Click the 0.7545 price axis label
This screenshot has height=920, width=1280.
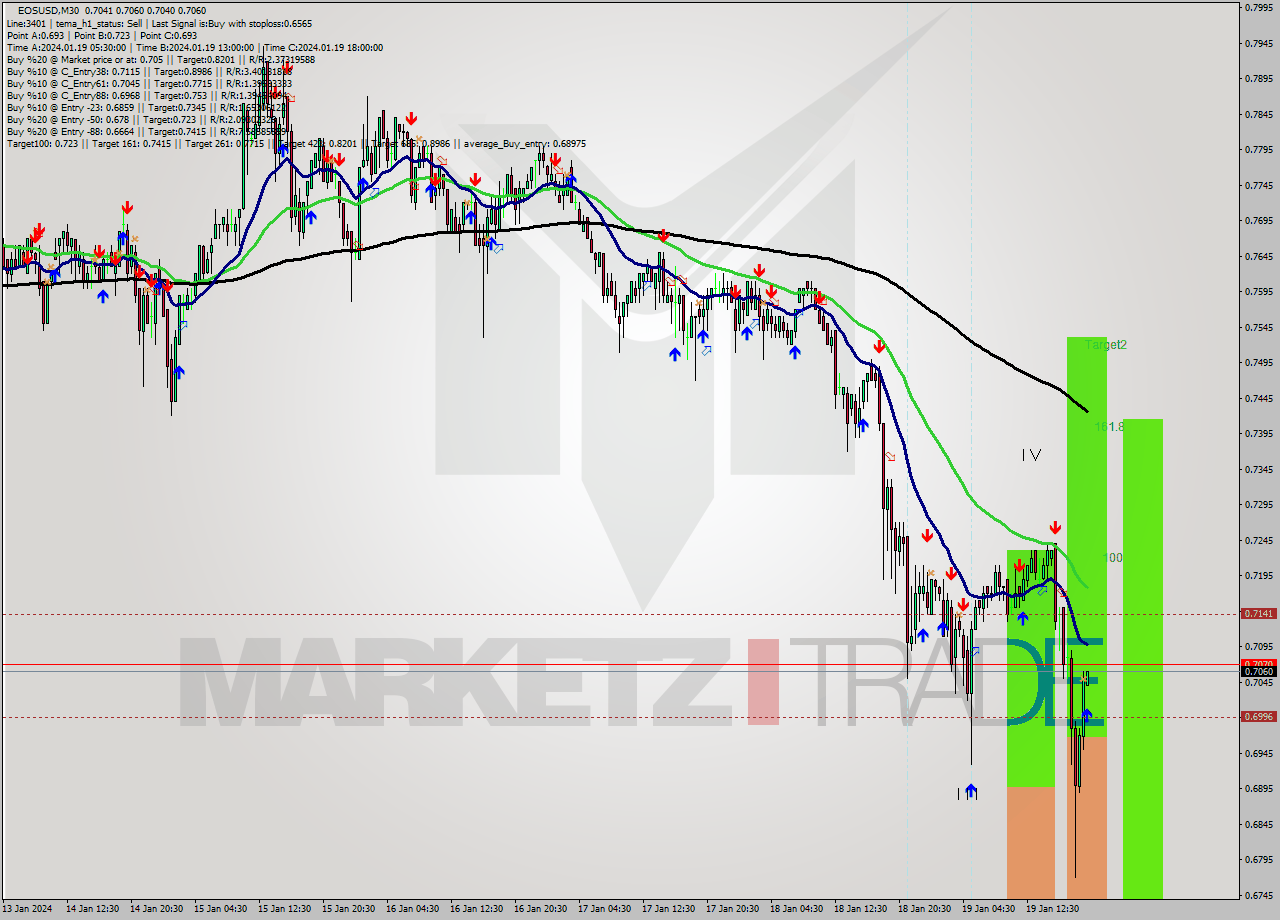(1257, 327)
